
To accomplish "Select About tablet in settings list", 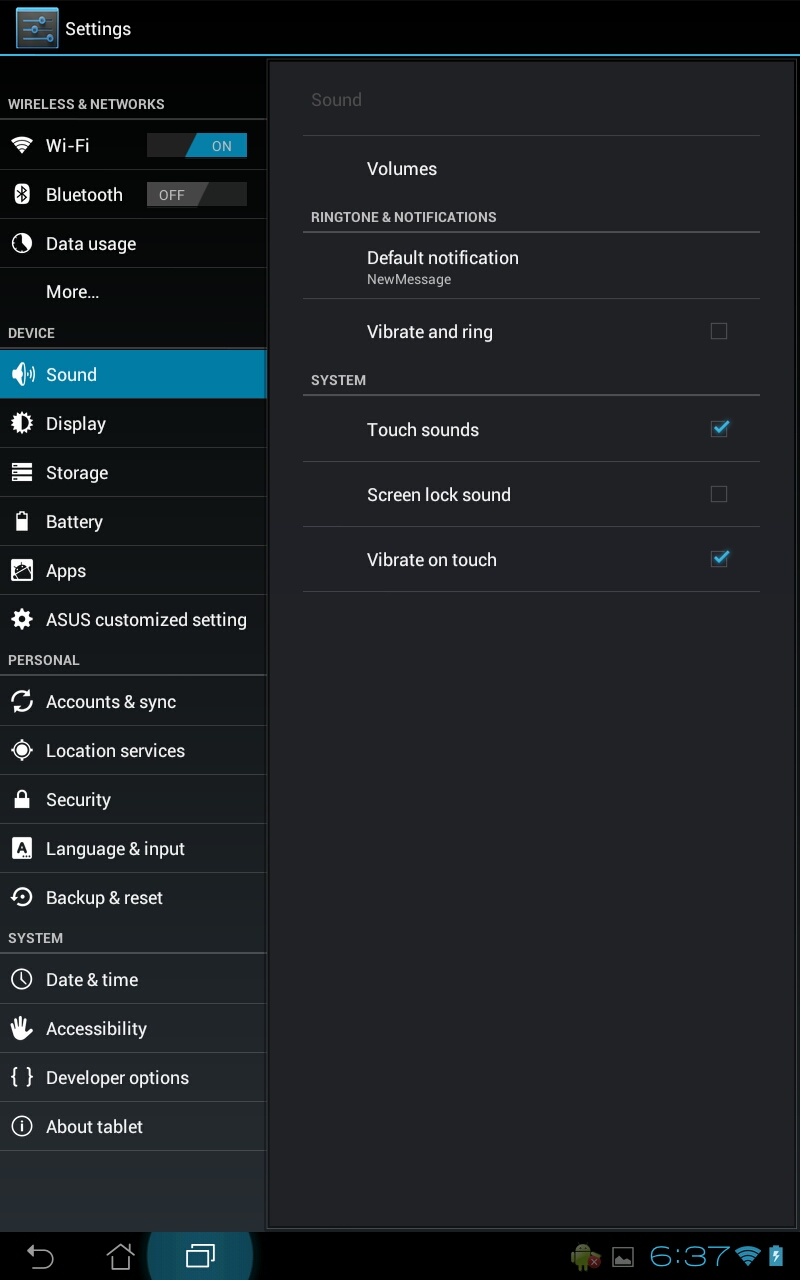I will (94, 1127).
